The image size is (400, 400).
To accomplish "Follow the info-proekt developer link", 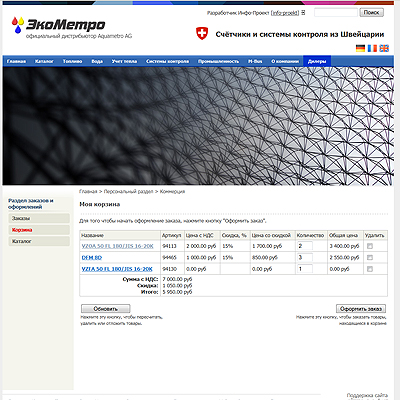I will click(x=285, y=13).
